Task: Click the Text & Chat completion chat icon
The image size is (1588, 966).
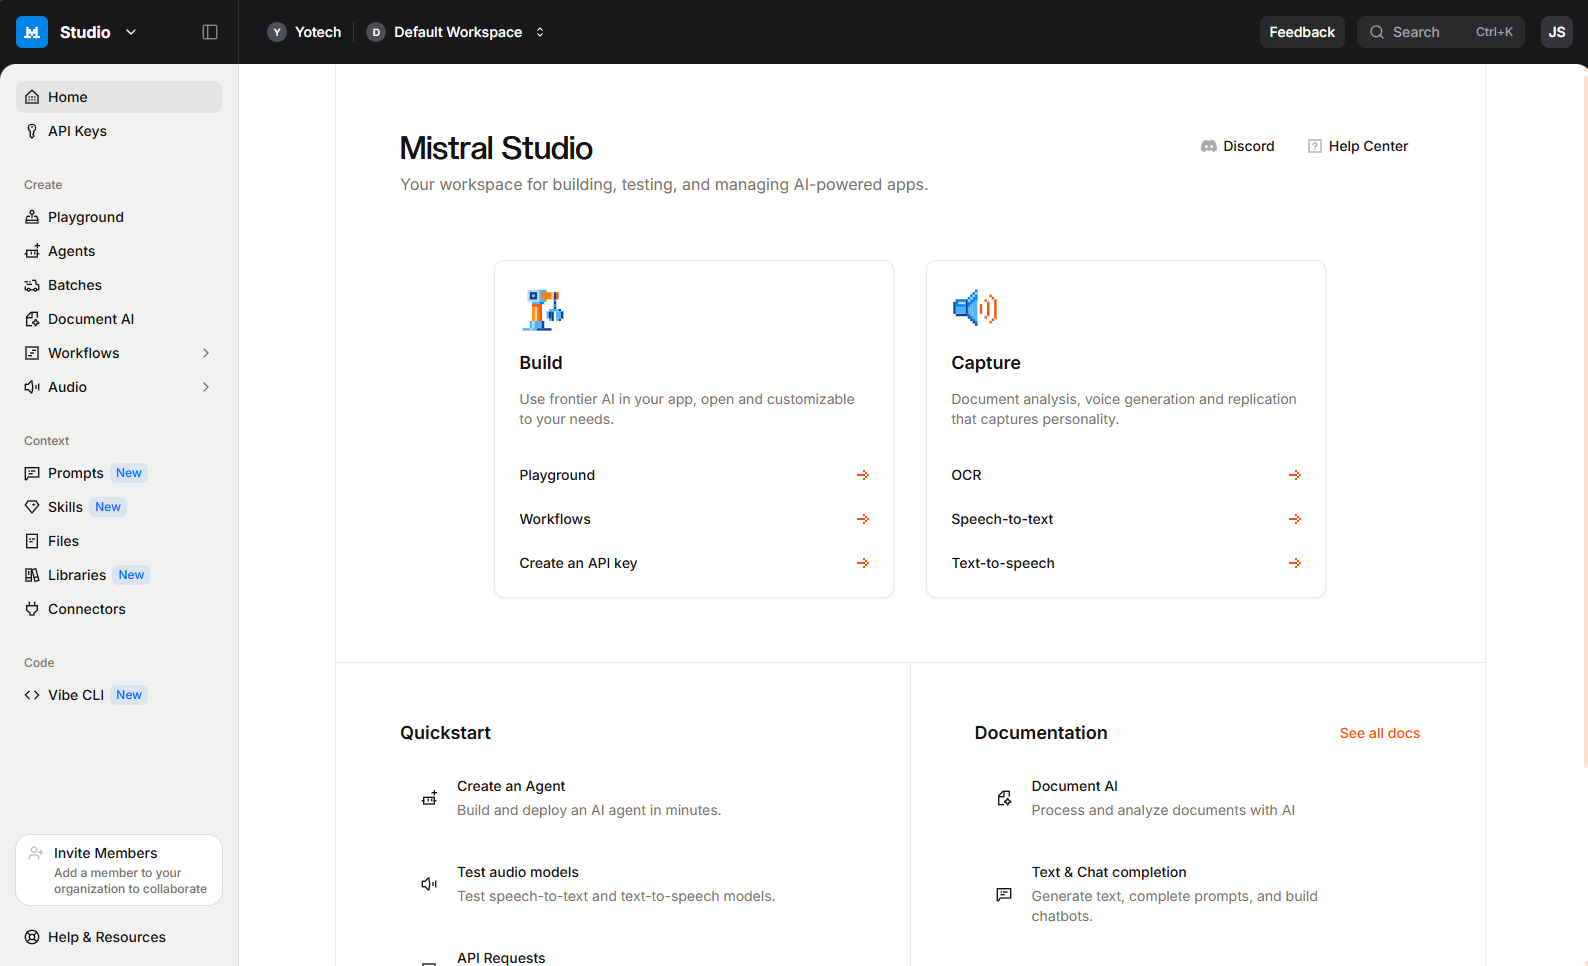Action: point(1004,894)
